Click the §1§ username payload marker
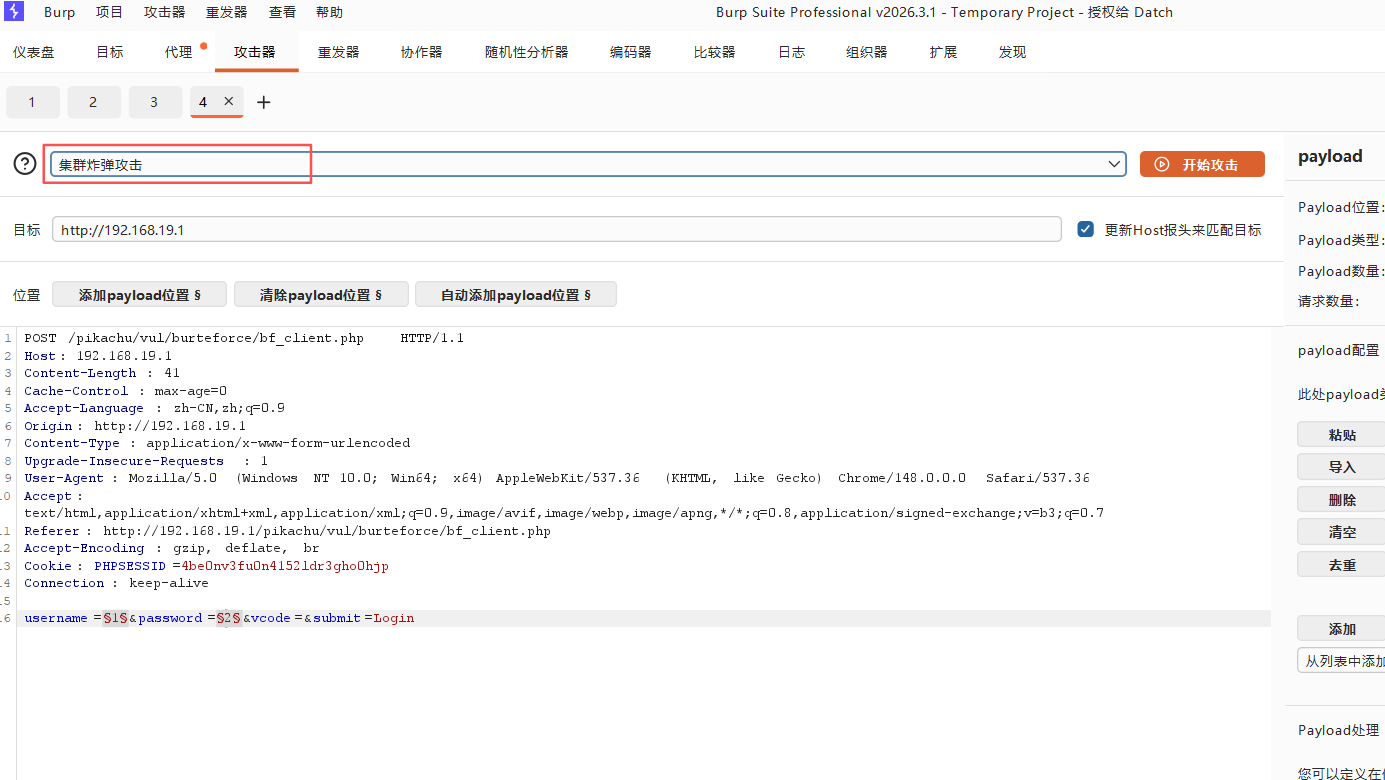1385x780 pixels. [x=115, y=618]
